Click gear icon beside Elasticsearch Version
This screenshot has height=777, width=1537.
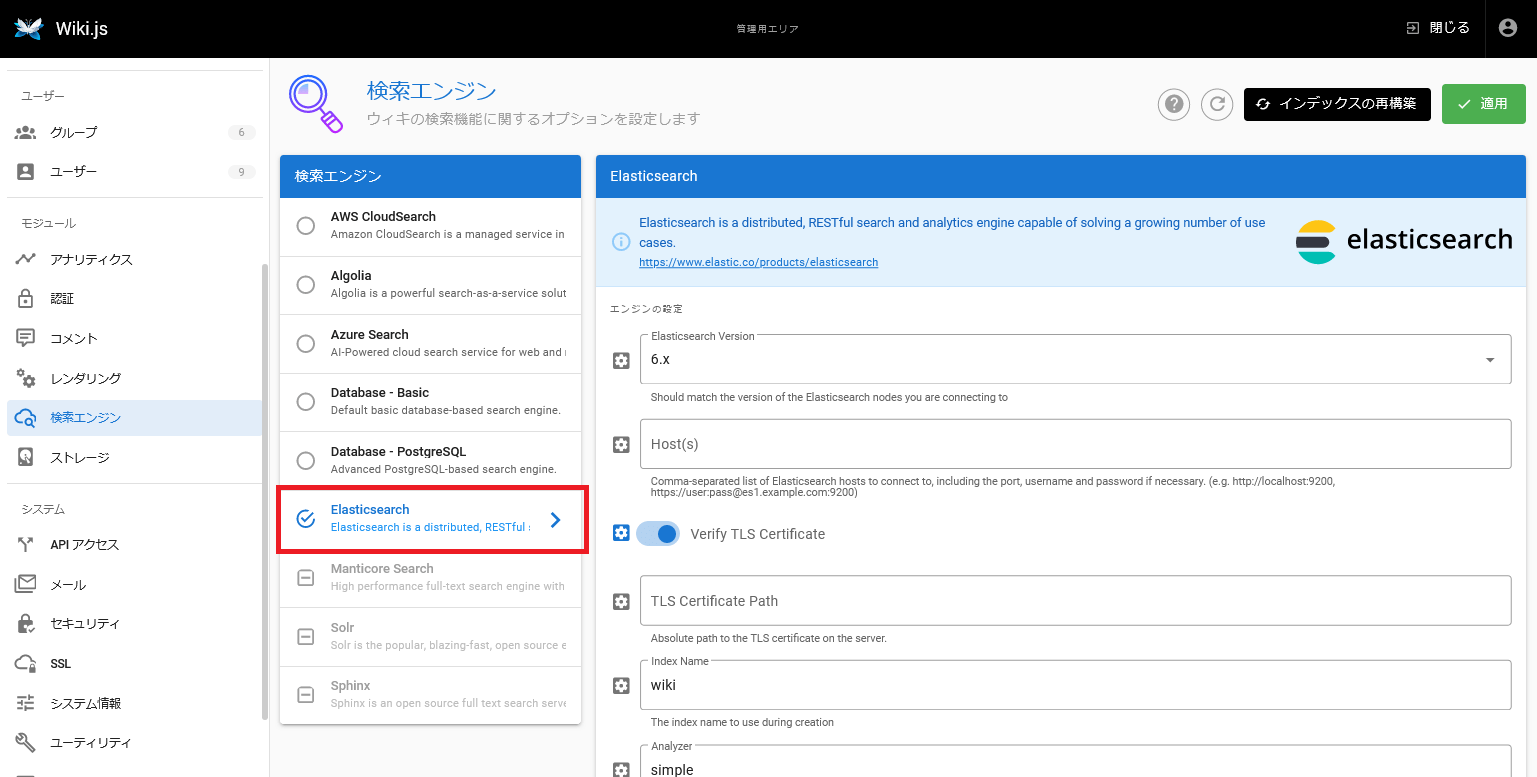point(621,360)
